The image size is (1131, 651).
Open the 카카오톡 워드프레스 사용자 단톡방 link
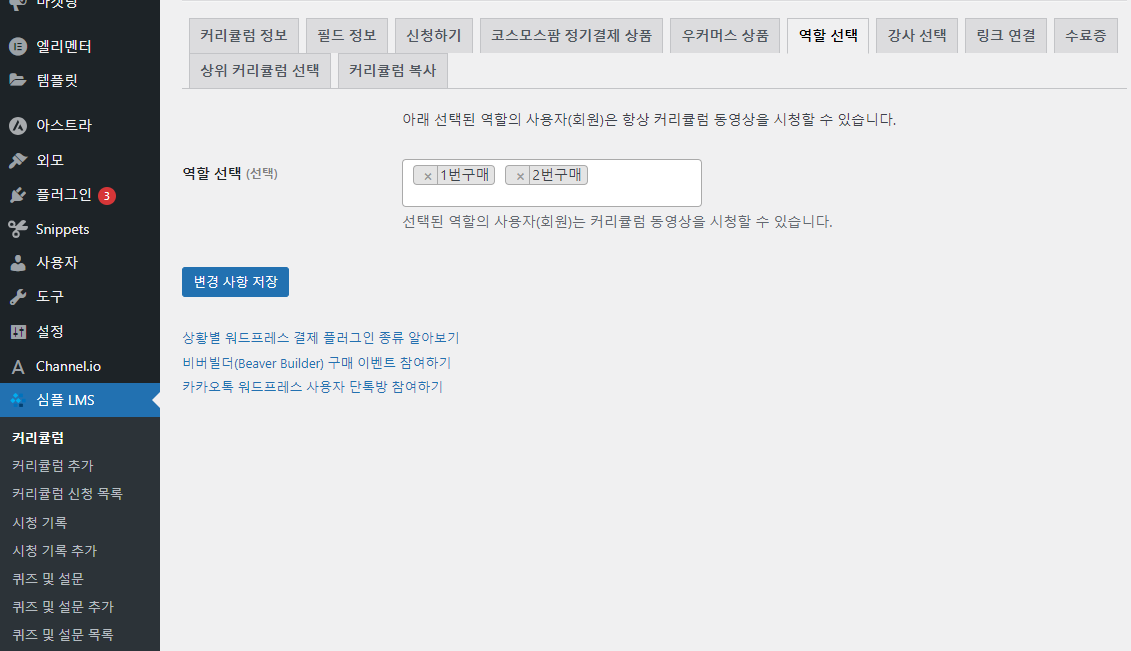coord(312,386)
